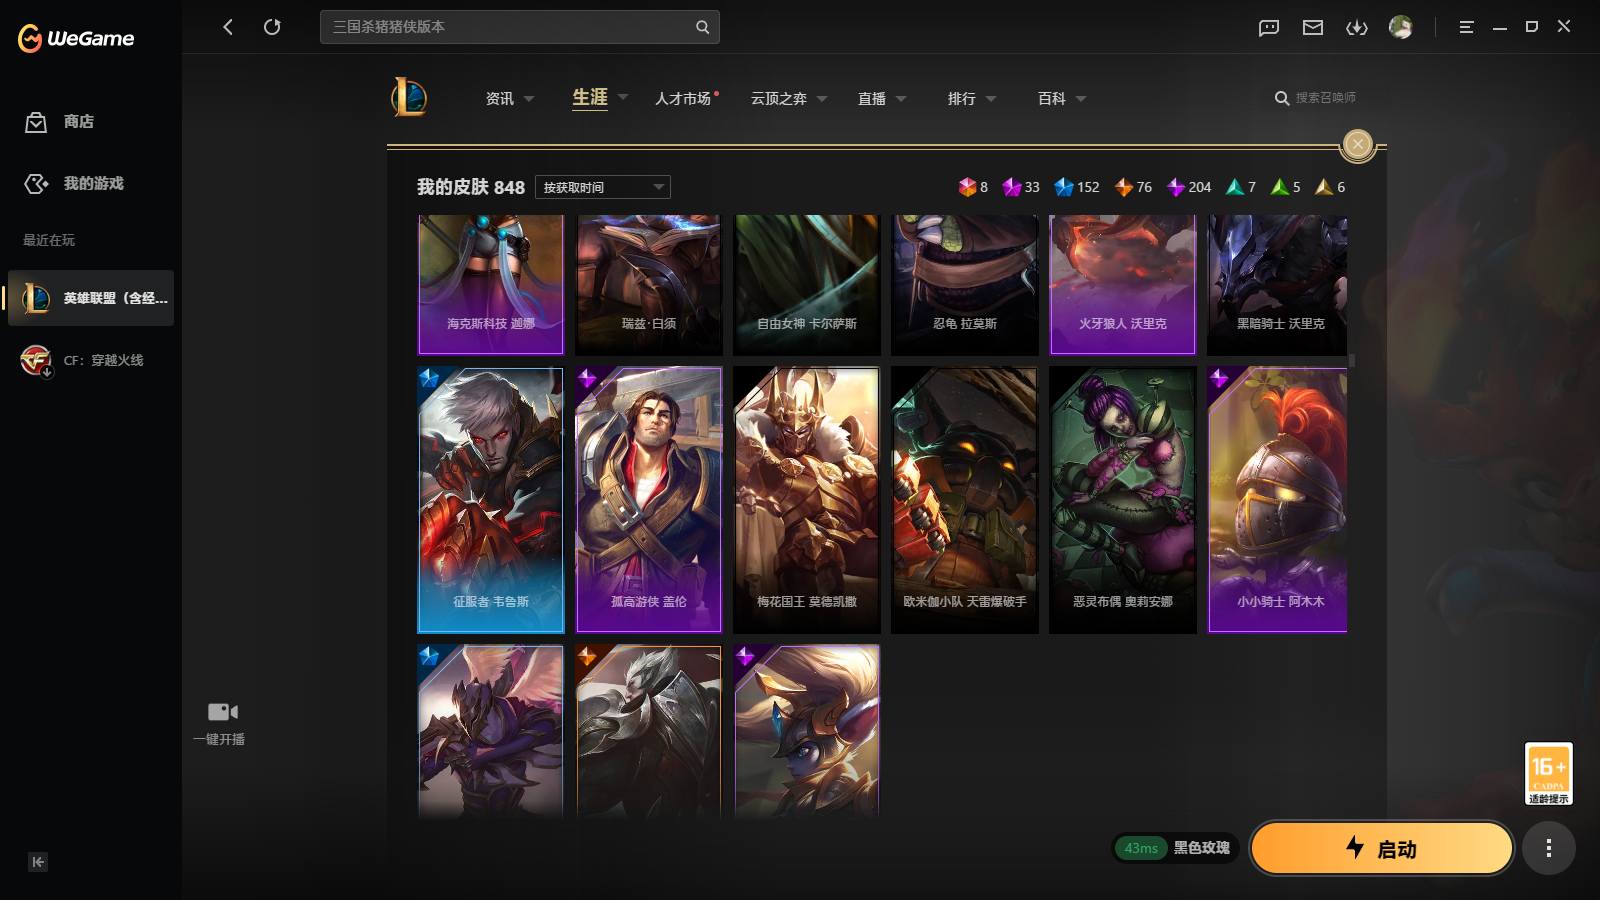The image size is (1600, 900).
Task: Open the 梅花国王 莫德凯撒 skin card
Action: (807, 500)
